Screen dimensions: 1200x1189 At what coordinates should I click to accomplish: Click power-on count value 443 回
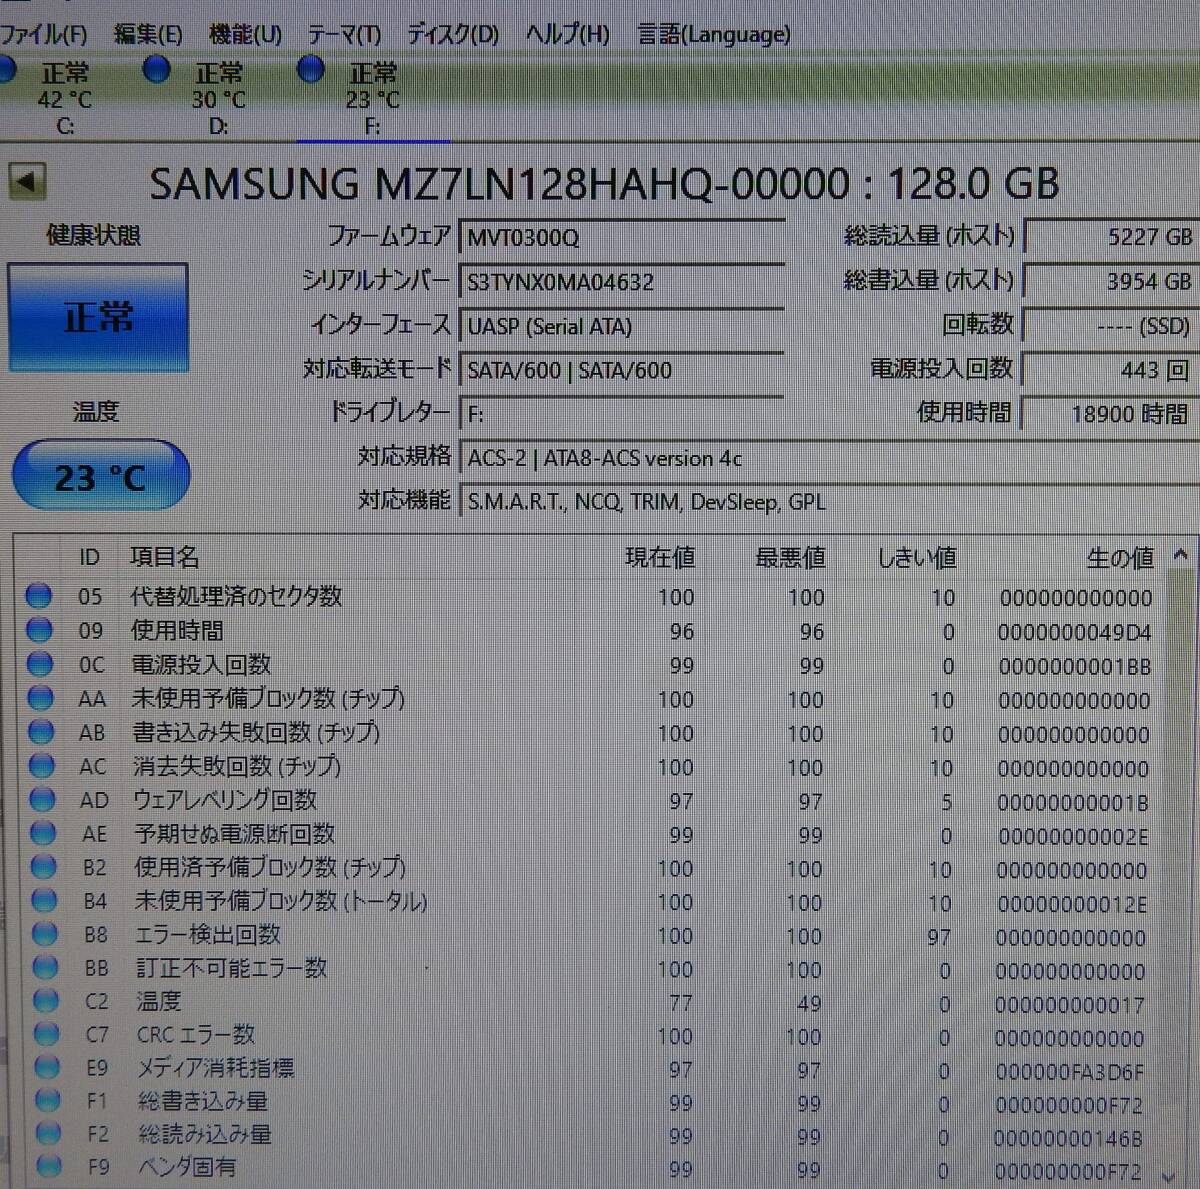point(1111,370)
